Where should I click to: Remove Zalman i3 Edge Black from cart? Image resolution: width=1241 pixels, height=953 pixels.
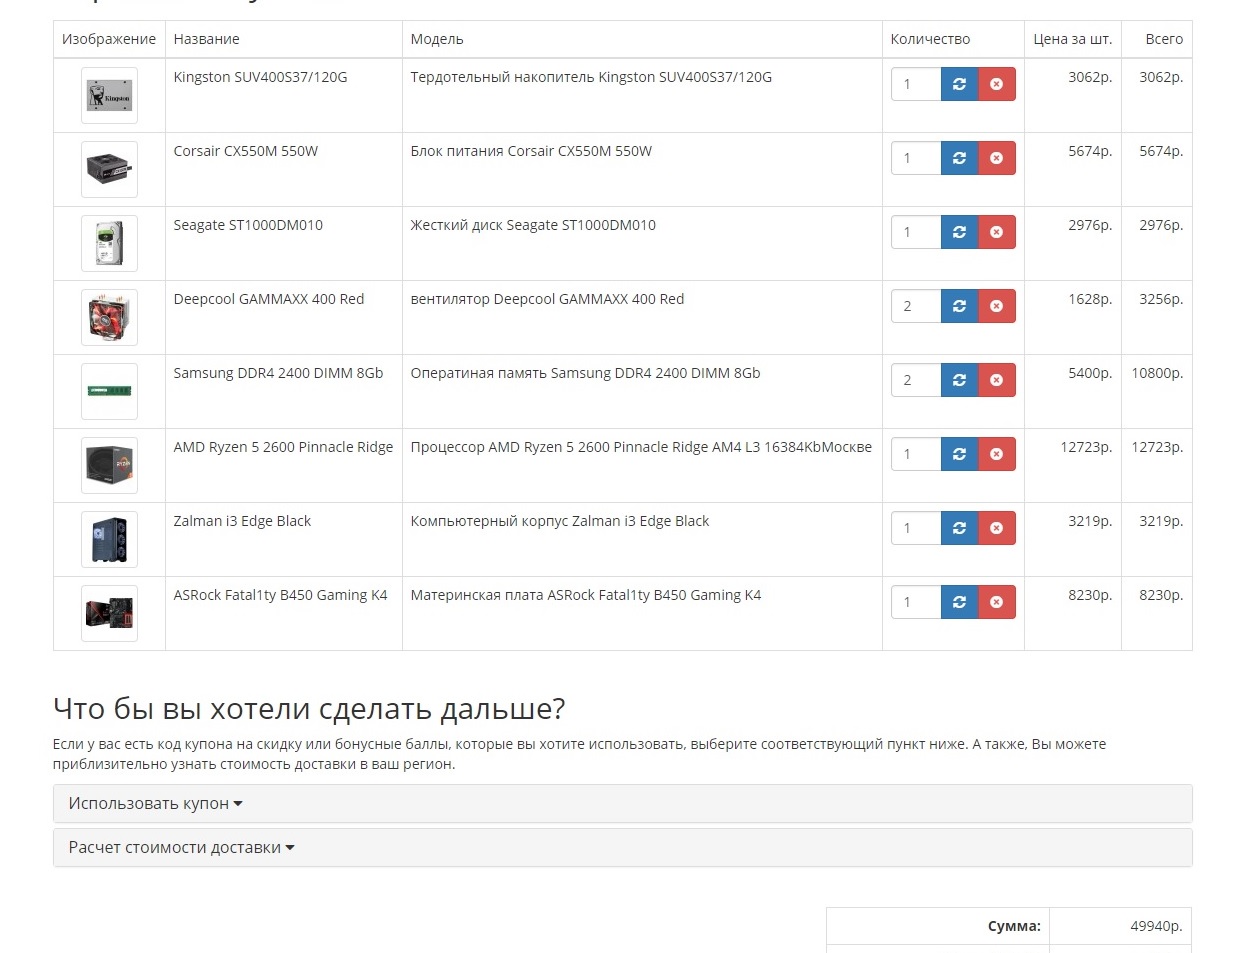(997, 528)
